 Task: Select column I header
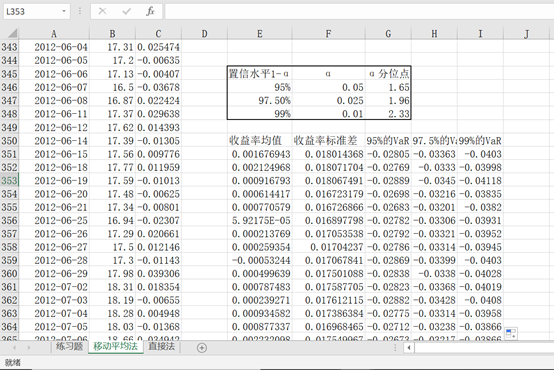tap(480, 34)
